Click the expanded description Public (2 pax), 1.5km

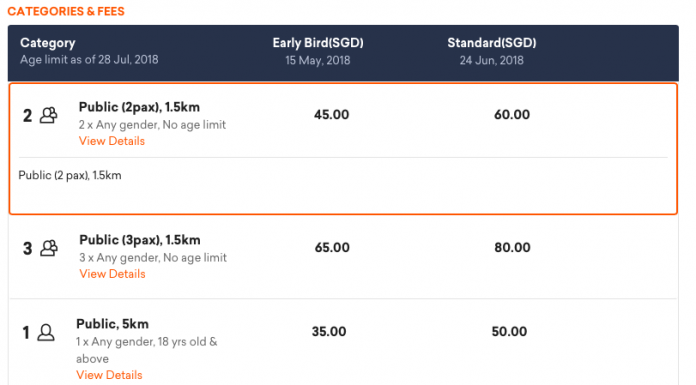(70, 176)
